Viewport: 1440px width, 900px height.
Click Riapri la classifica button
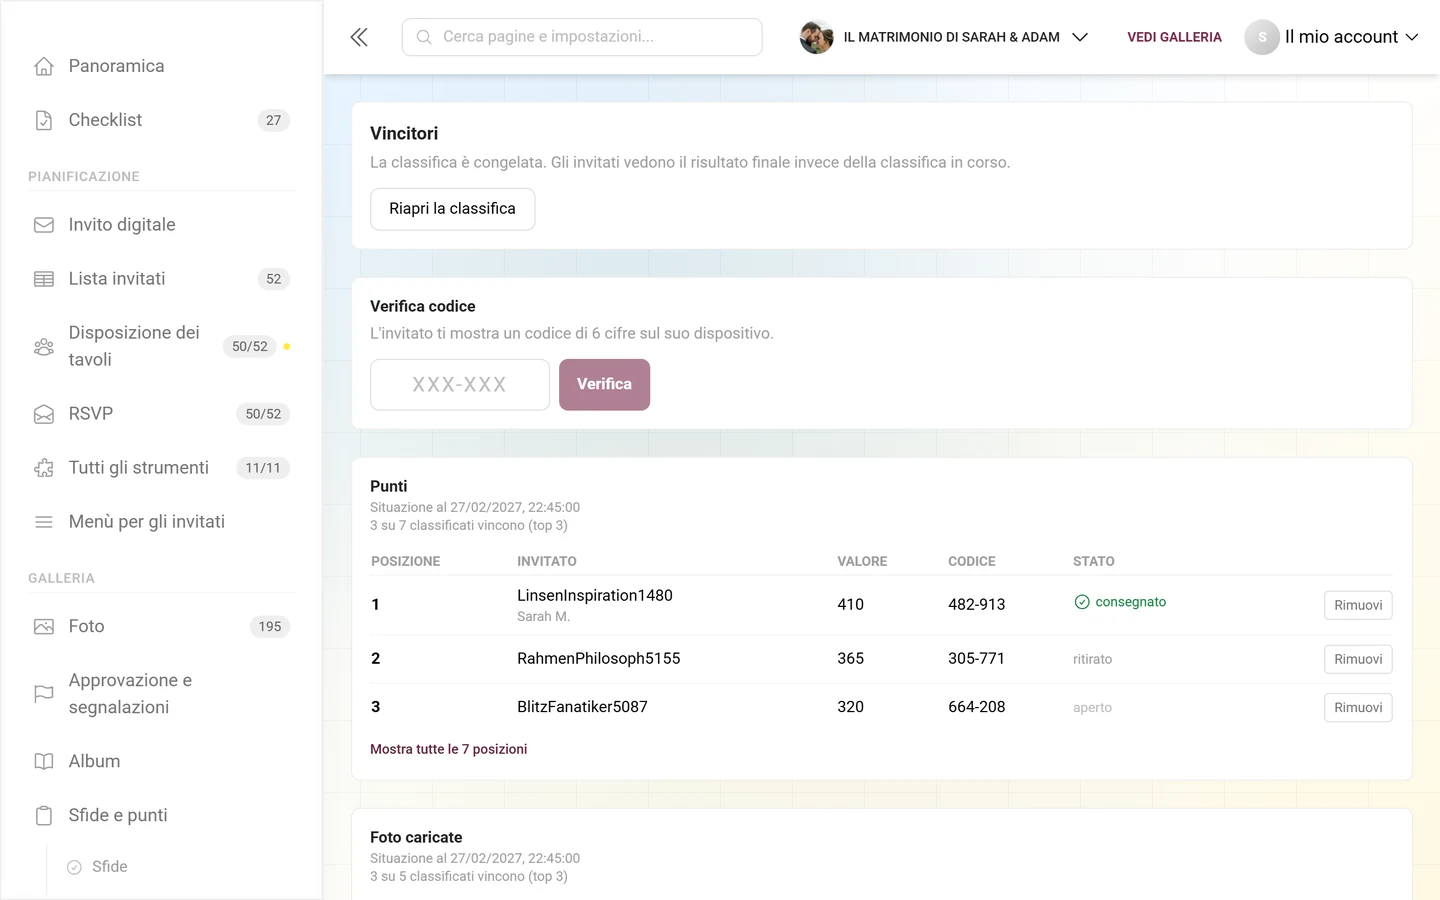pyautogui.click(x=452, y=209)
